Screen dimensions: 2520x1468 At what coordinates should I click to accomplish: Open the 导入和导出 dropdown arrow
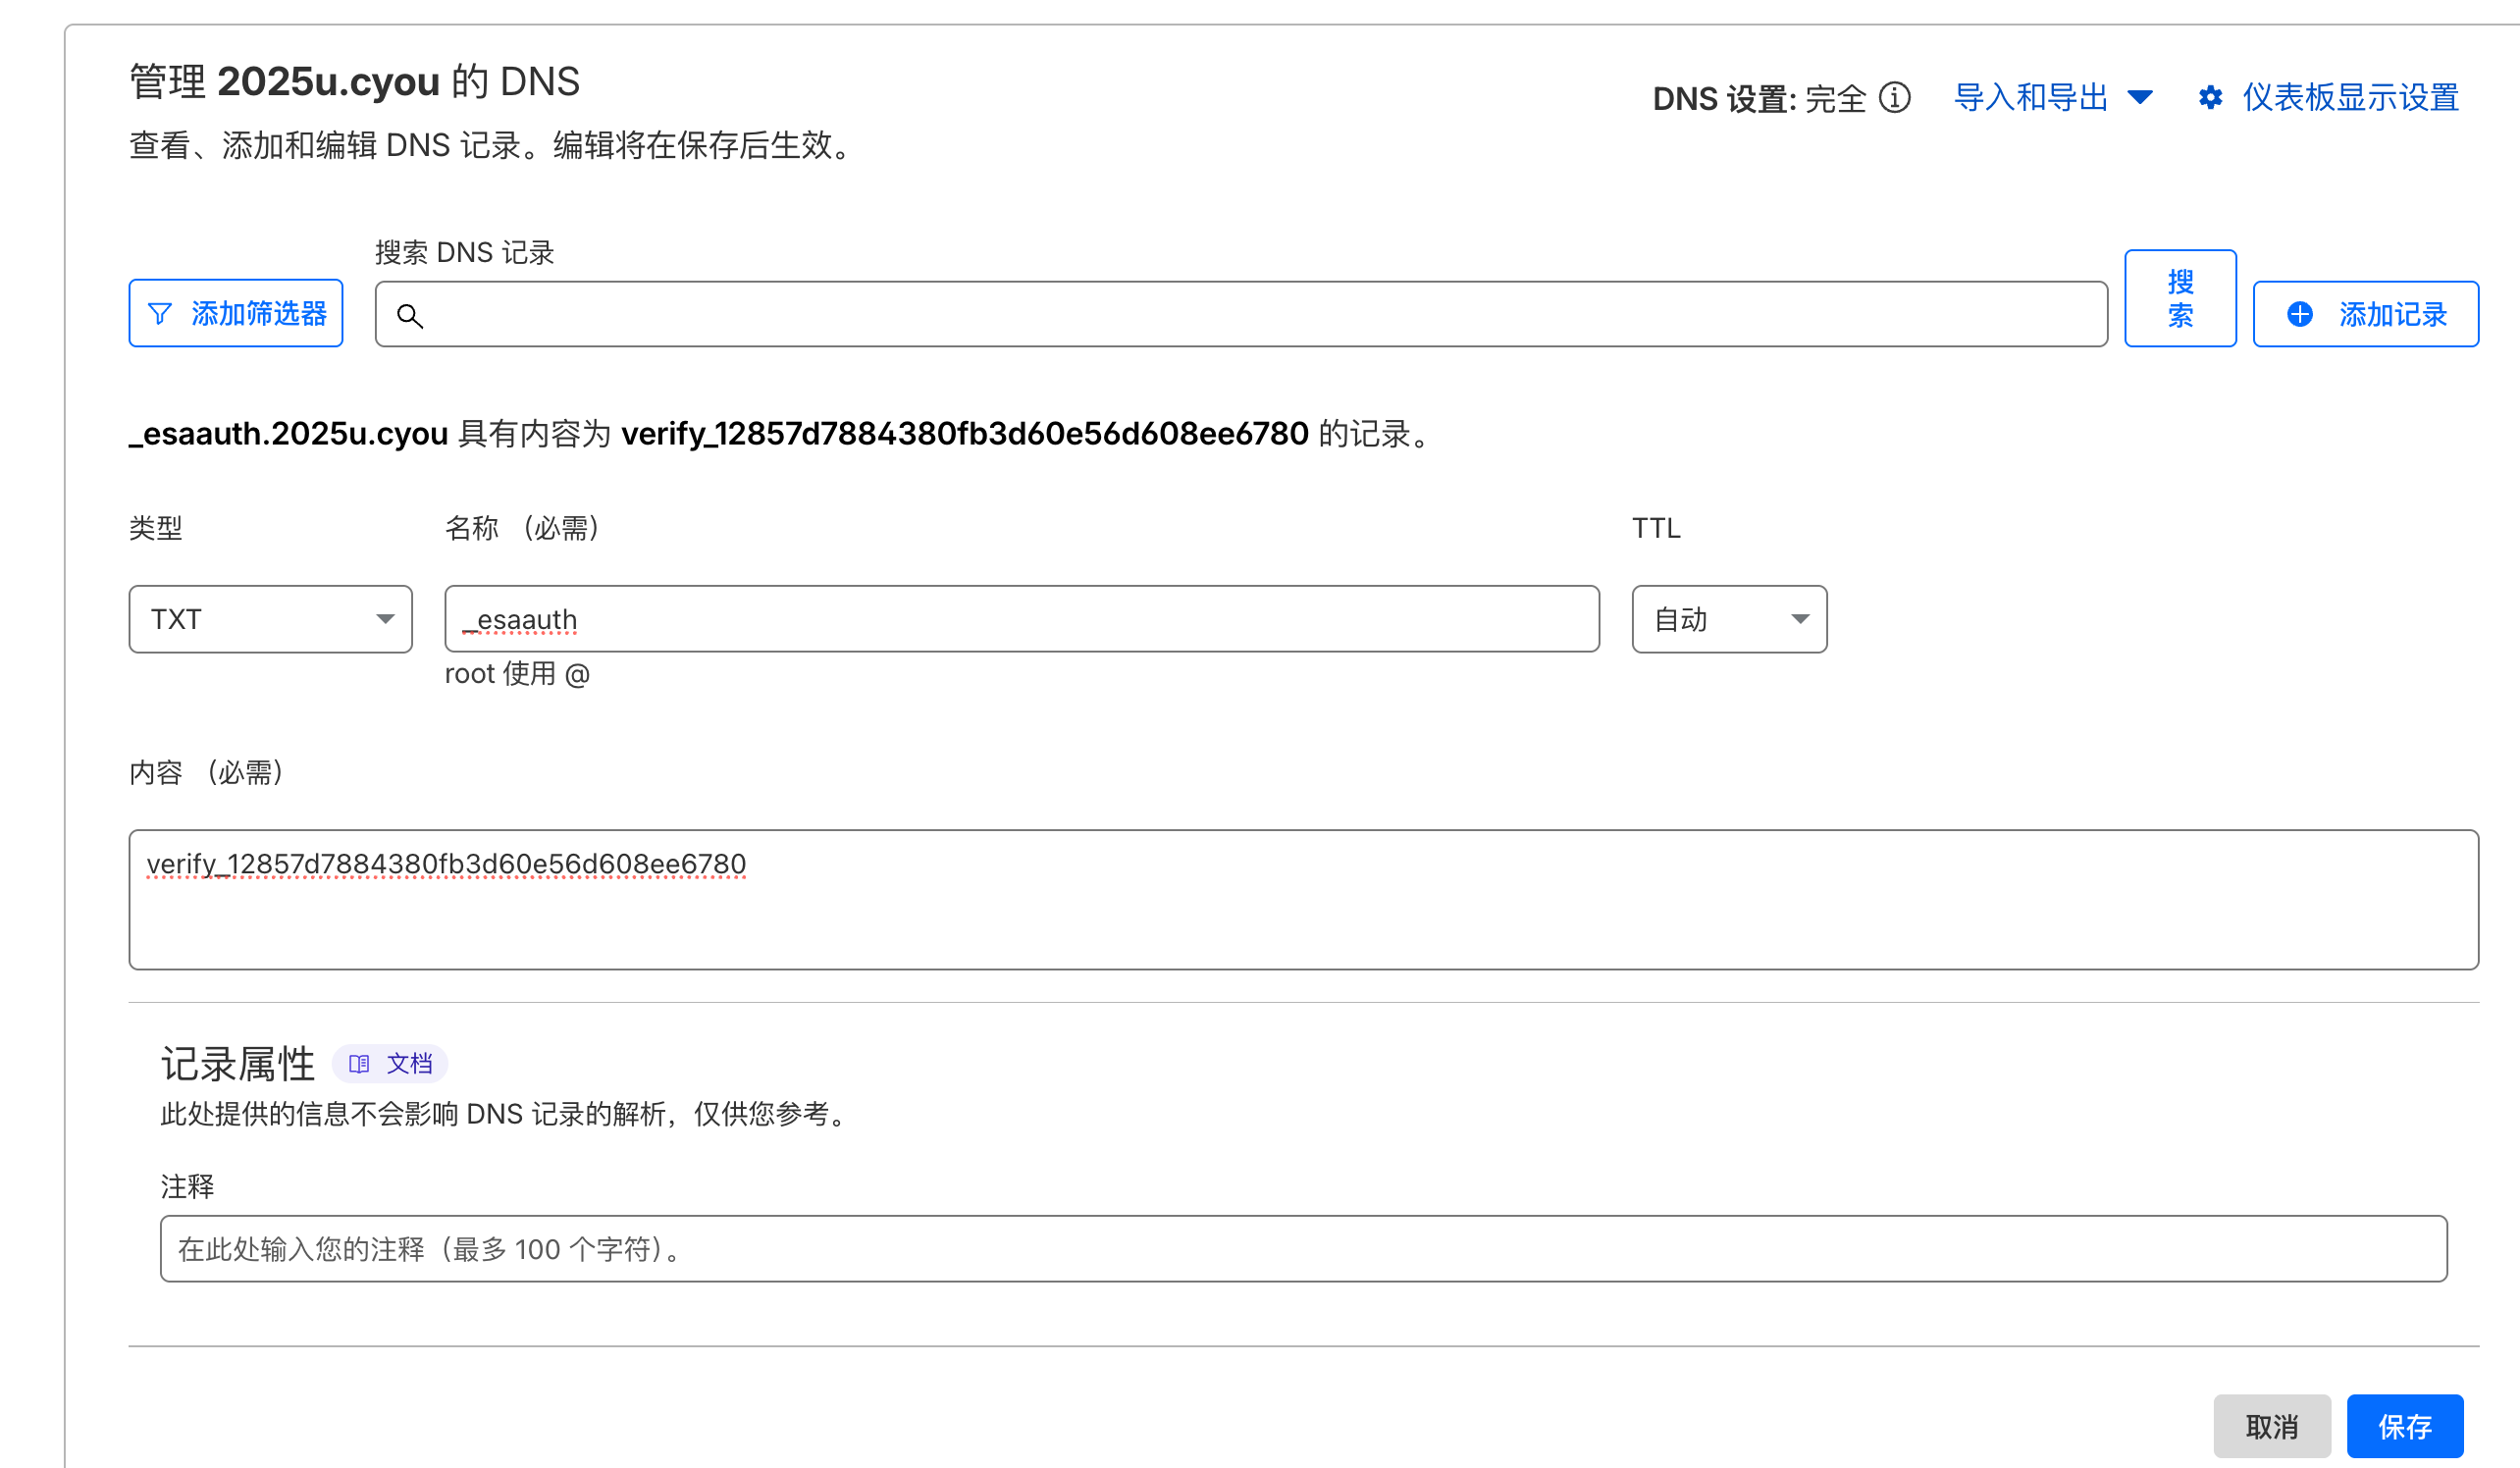click(2140, 98)
